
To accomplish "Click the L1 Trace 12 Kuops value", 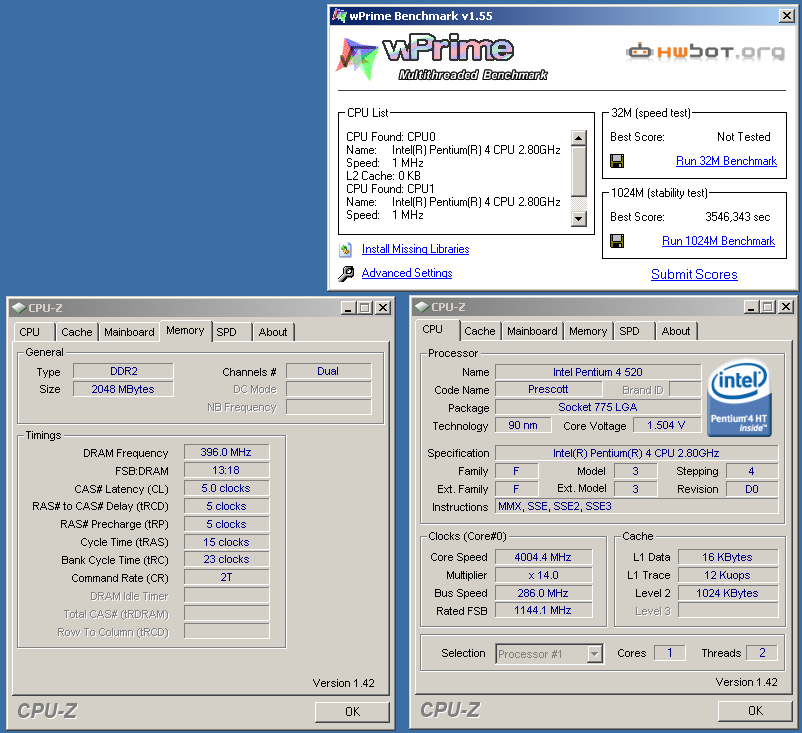I will (727, 575).
